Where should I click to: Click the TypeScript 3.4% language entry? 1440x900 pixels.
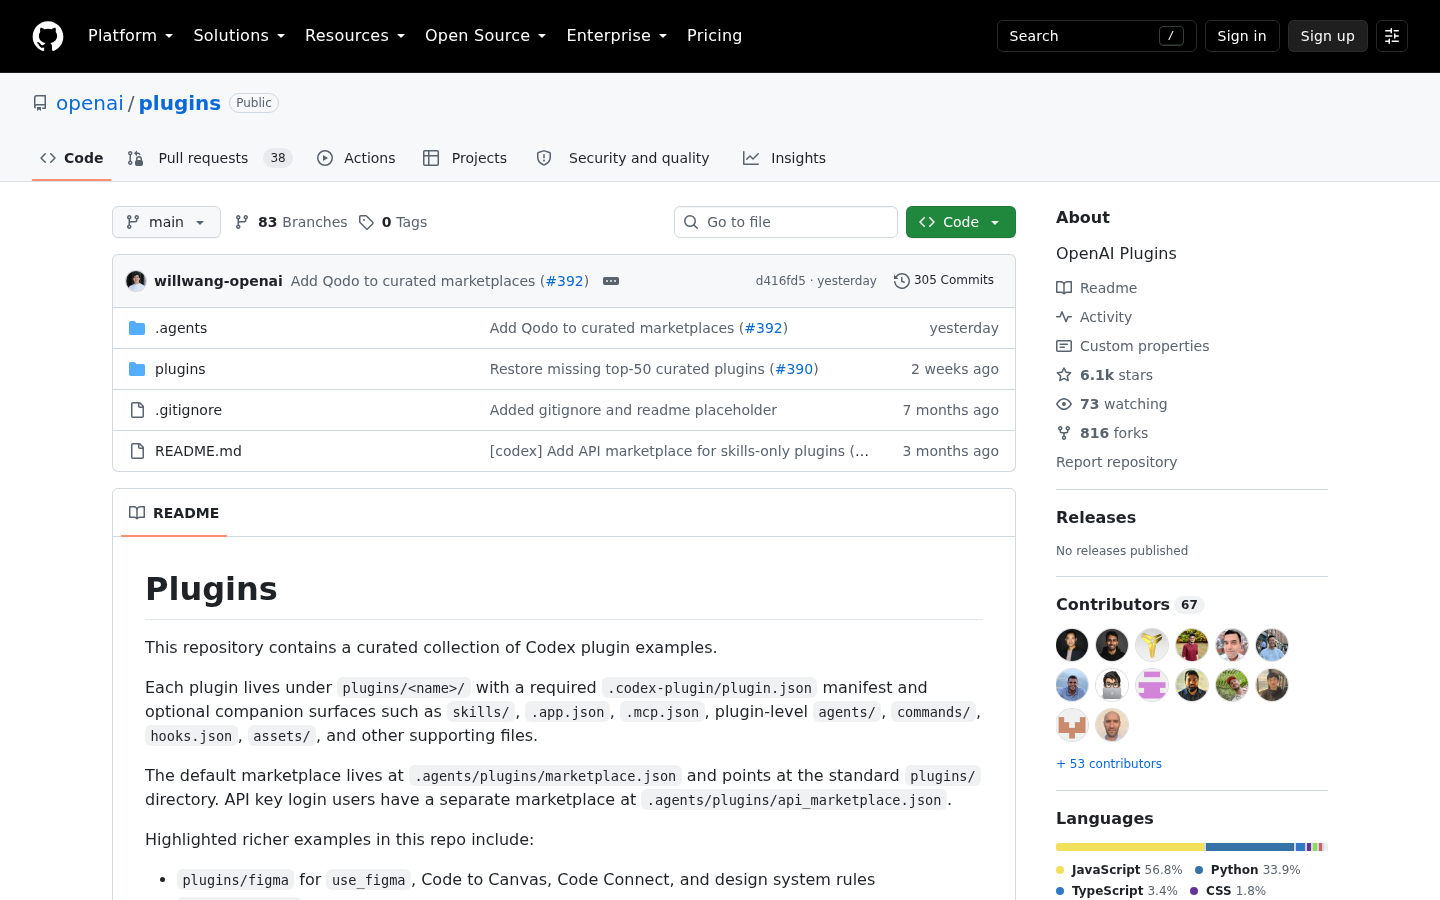pyautogui.click(x=1117, y=891)
